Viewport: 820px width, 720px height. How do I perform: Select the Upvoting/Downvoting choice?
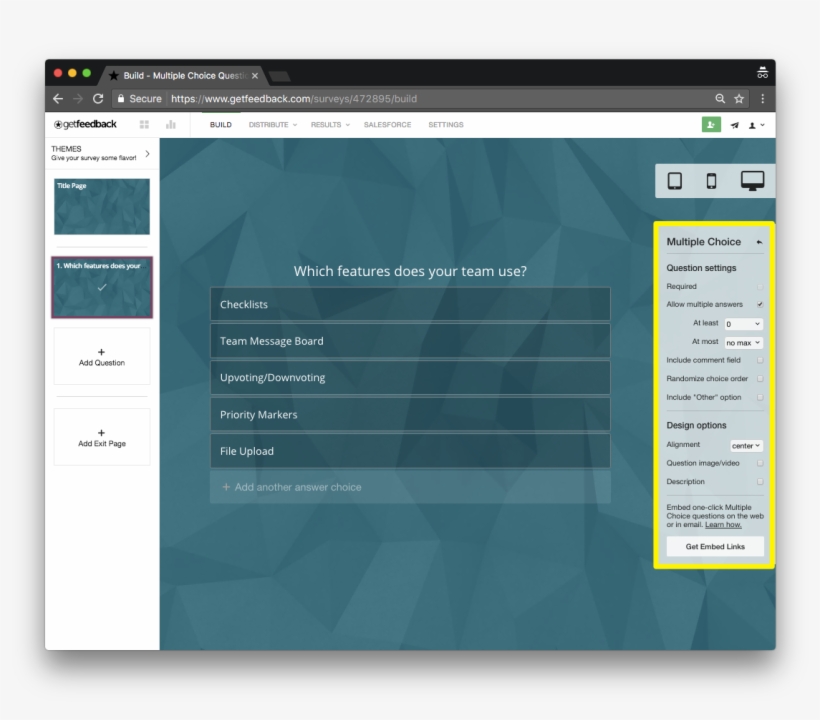point(410,378)
